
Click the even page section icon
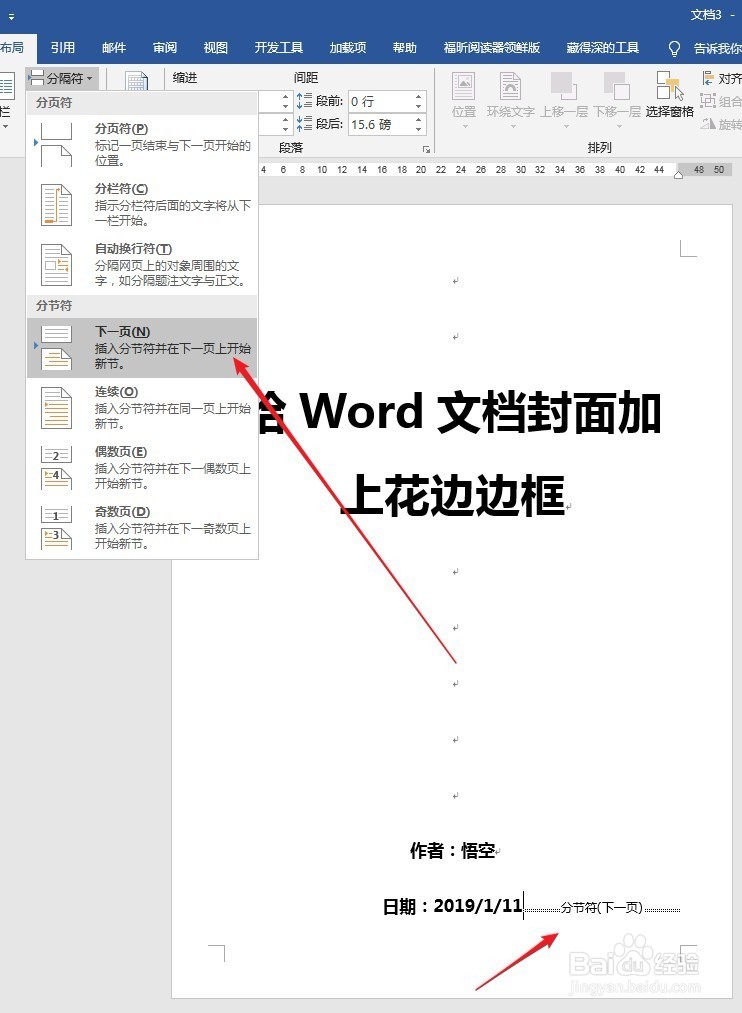tap(56, 467)
